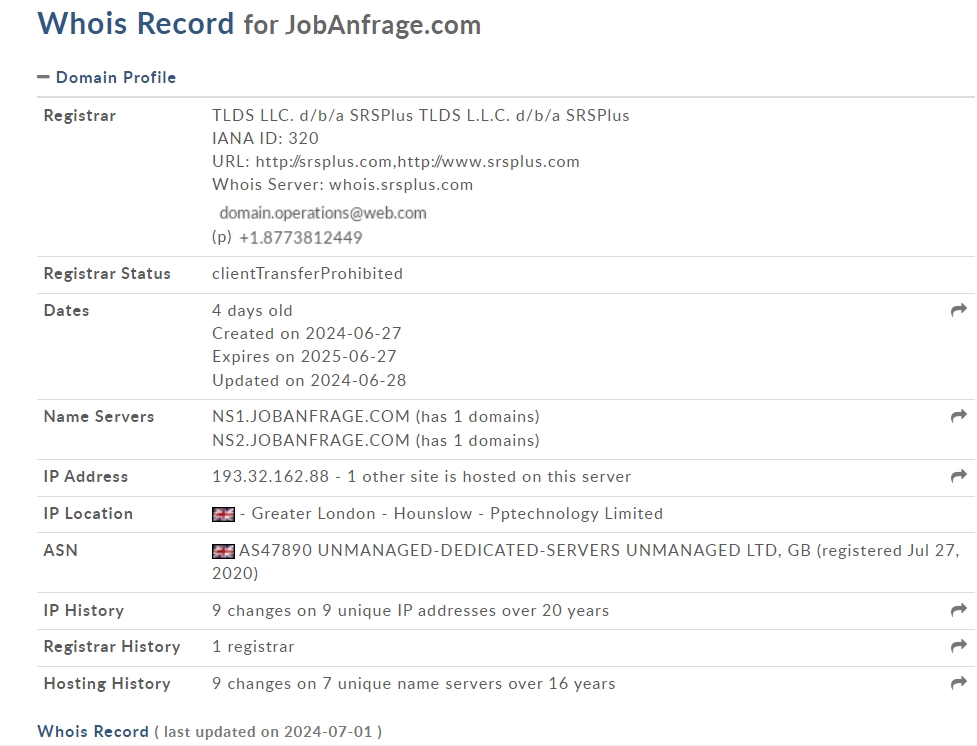This screenshot has height=746, width=977.
Task: Click the IP address 193.32.162.88 entry
Action: click(x=270, y=477)
